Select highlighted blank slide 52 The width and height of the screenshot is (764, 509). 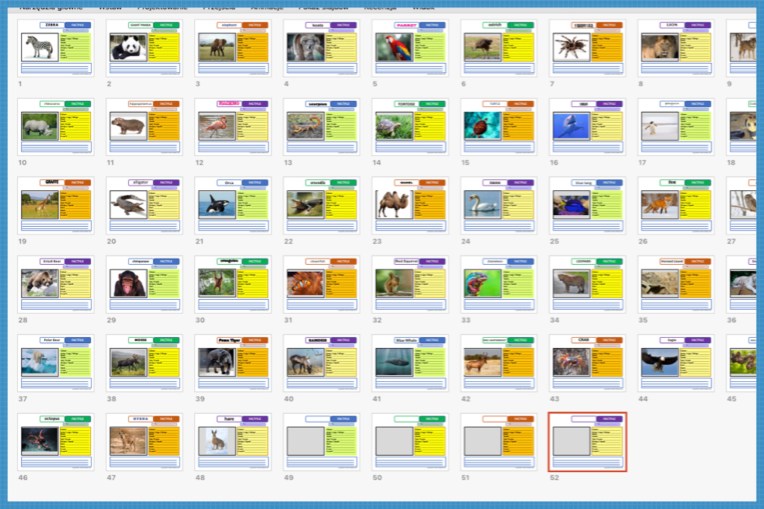click(588, 442)
